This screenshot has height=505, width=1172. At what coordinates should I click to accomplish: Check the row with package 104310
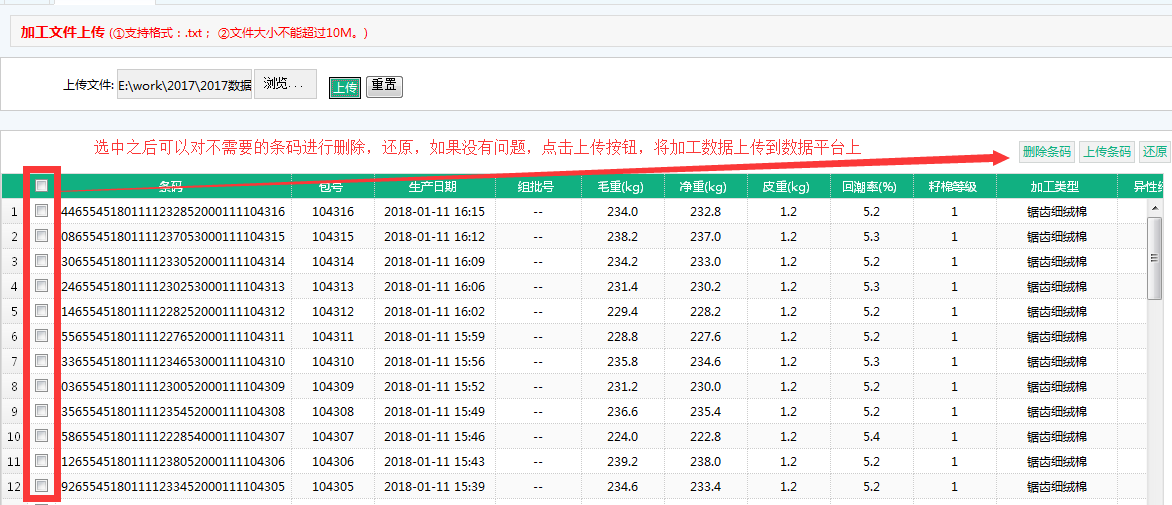pos(42,361)
